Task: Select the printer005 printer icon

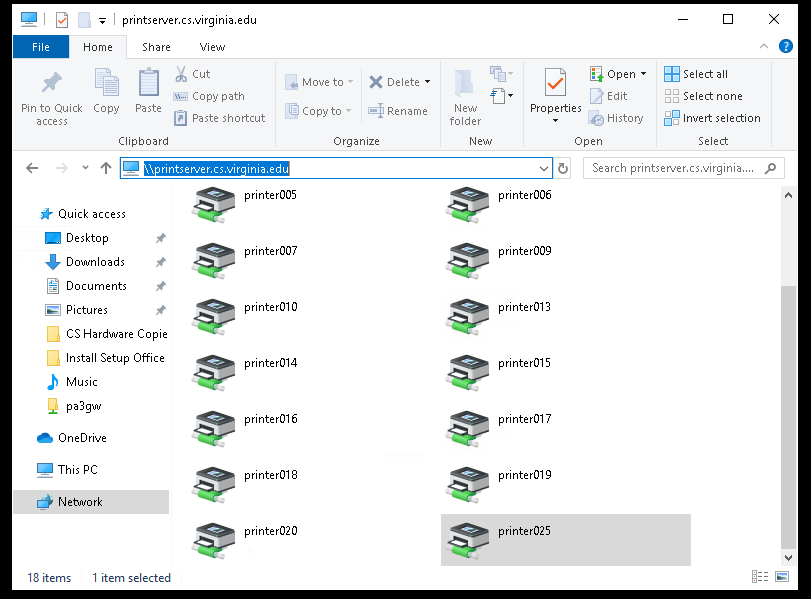Action: pyautogui.click(x=213, y=204)
